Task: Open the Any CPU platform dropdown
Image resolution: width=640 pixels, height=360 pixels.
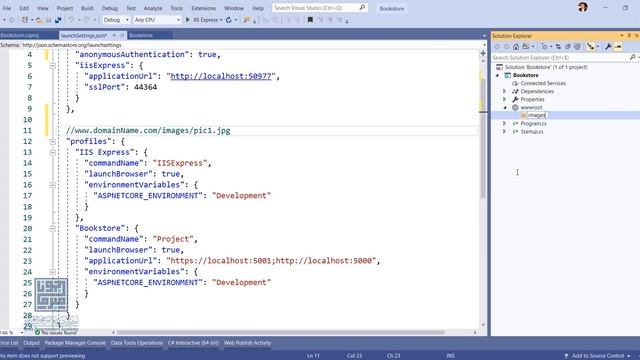Action: [x=157, y=20]
